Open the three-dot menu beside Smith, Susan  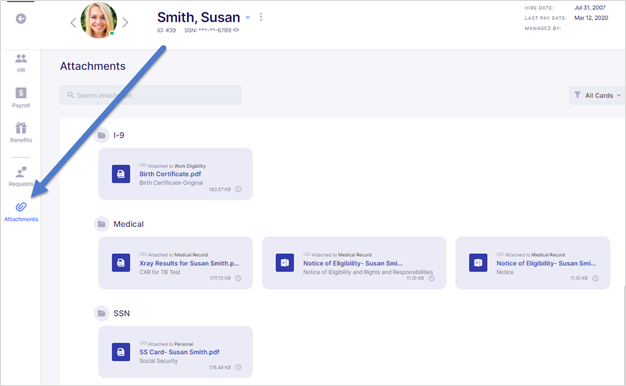(x=261, y=17)
